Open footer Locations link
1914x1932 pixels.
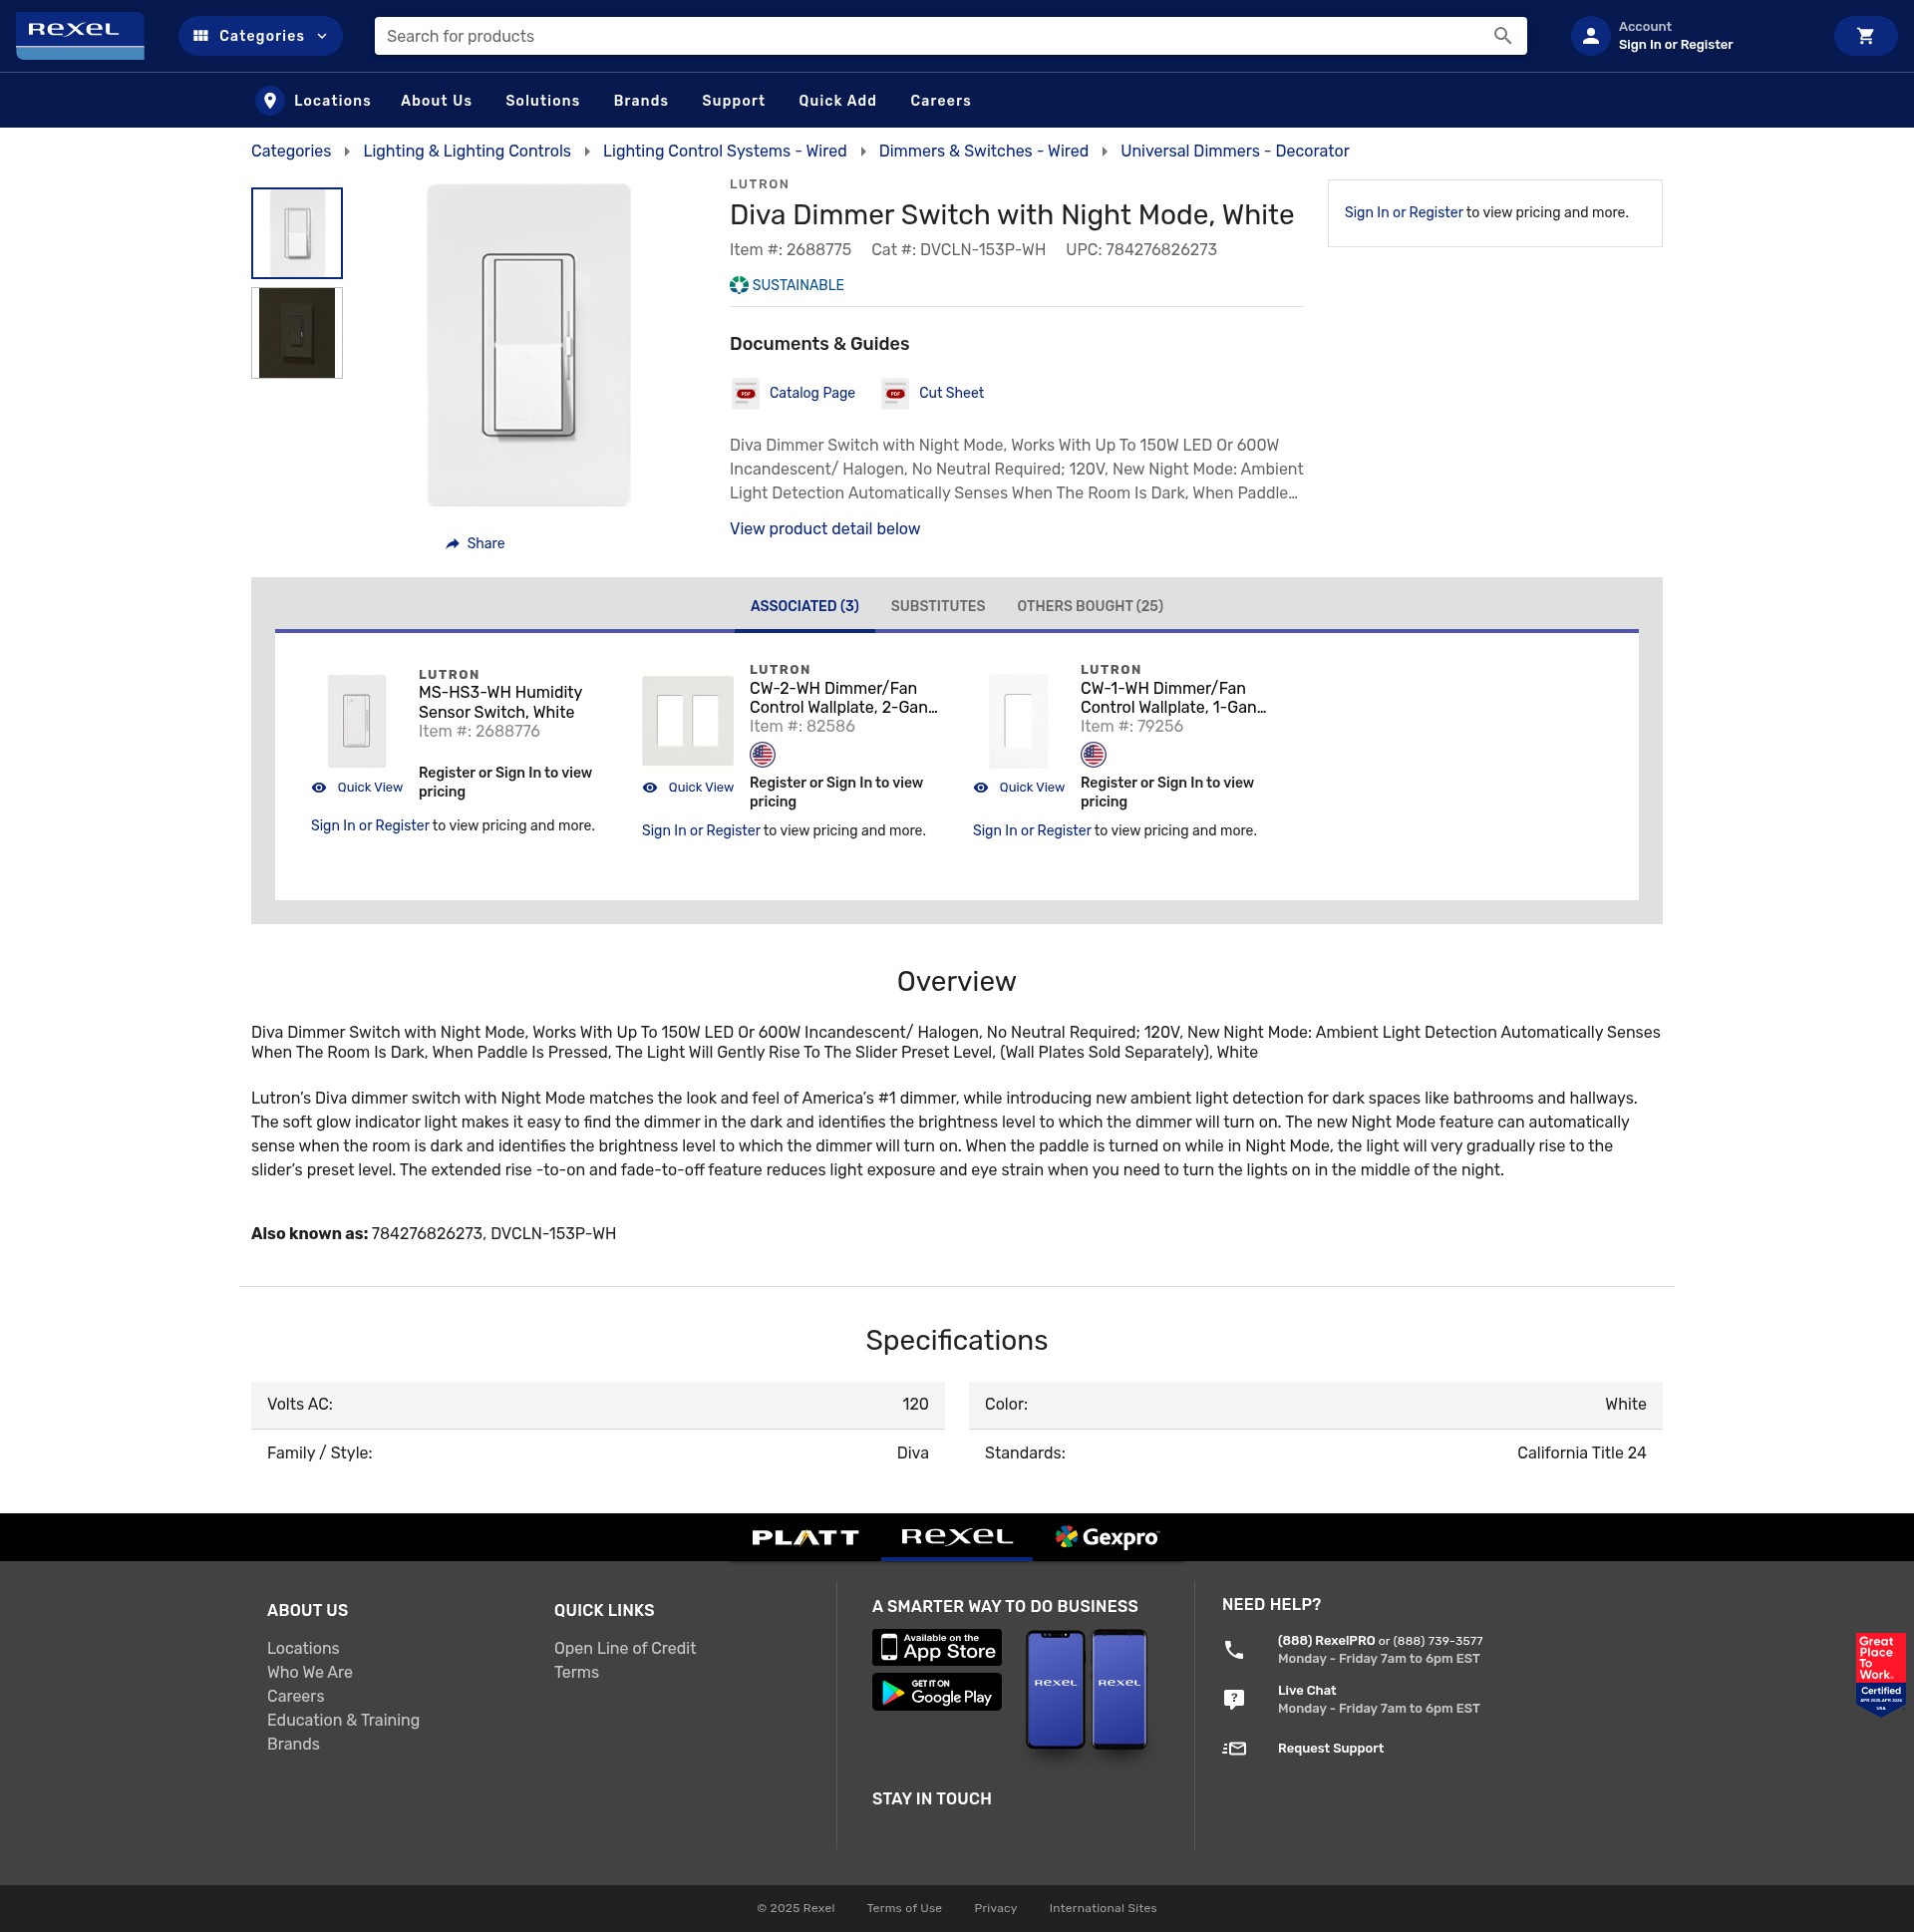click(303, 1648)
